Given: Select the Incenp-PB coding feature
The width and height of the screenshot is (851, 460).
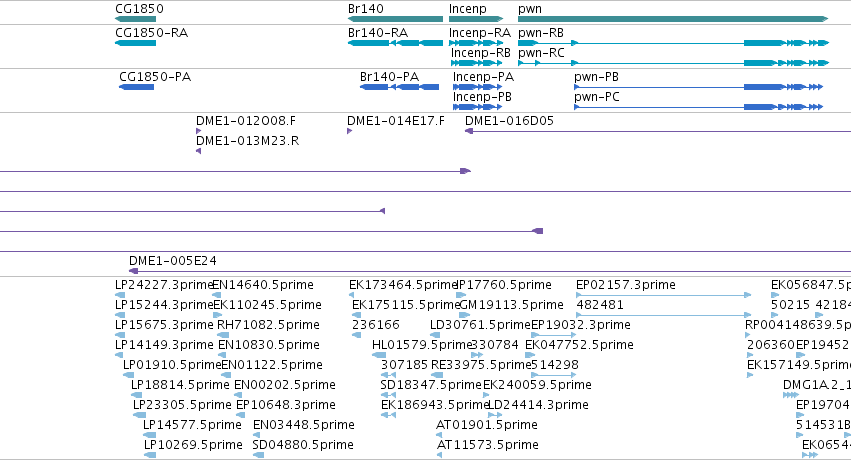Looking at the screenshot, I should click(x=477, y=107).
